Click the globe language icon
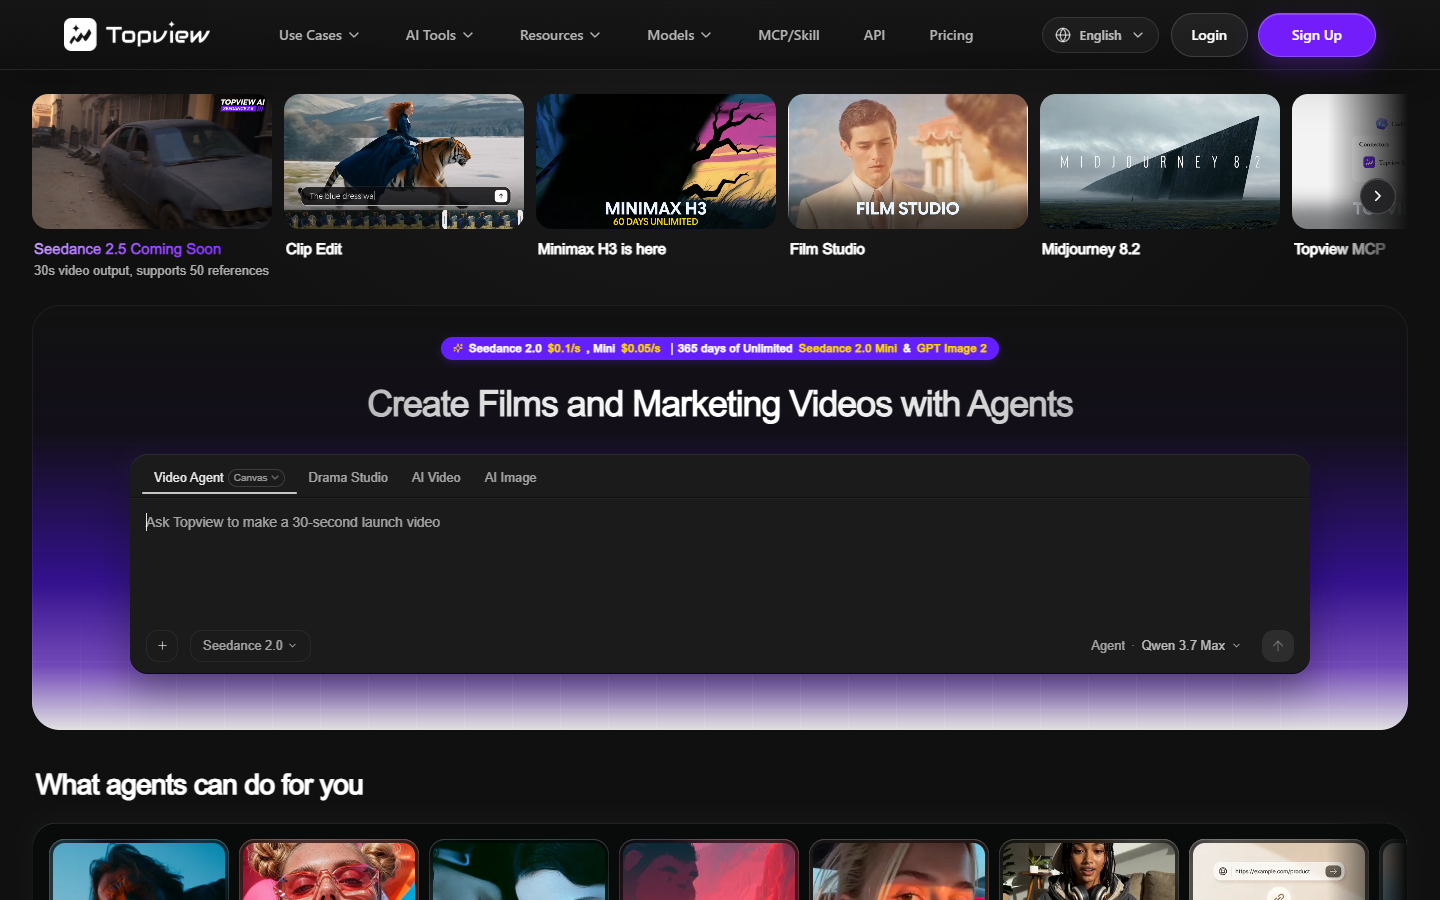Image resolution: width=1440 pixels, height=900 pixels. pyautogui.click(x=1063, y=35)
